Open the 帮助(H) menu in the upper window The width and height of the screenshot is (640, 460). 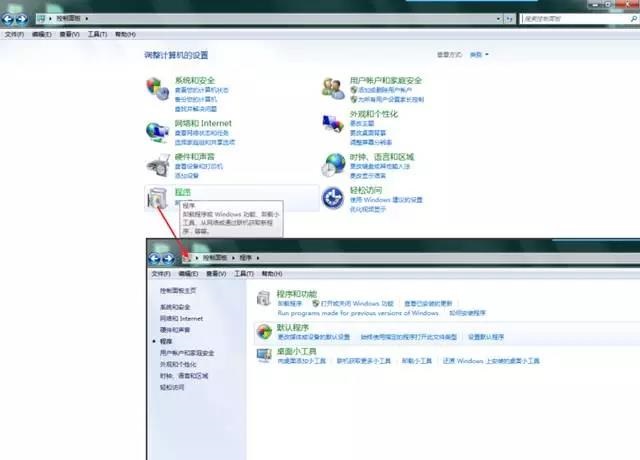click(125, 34)
